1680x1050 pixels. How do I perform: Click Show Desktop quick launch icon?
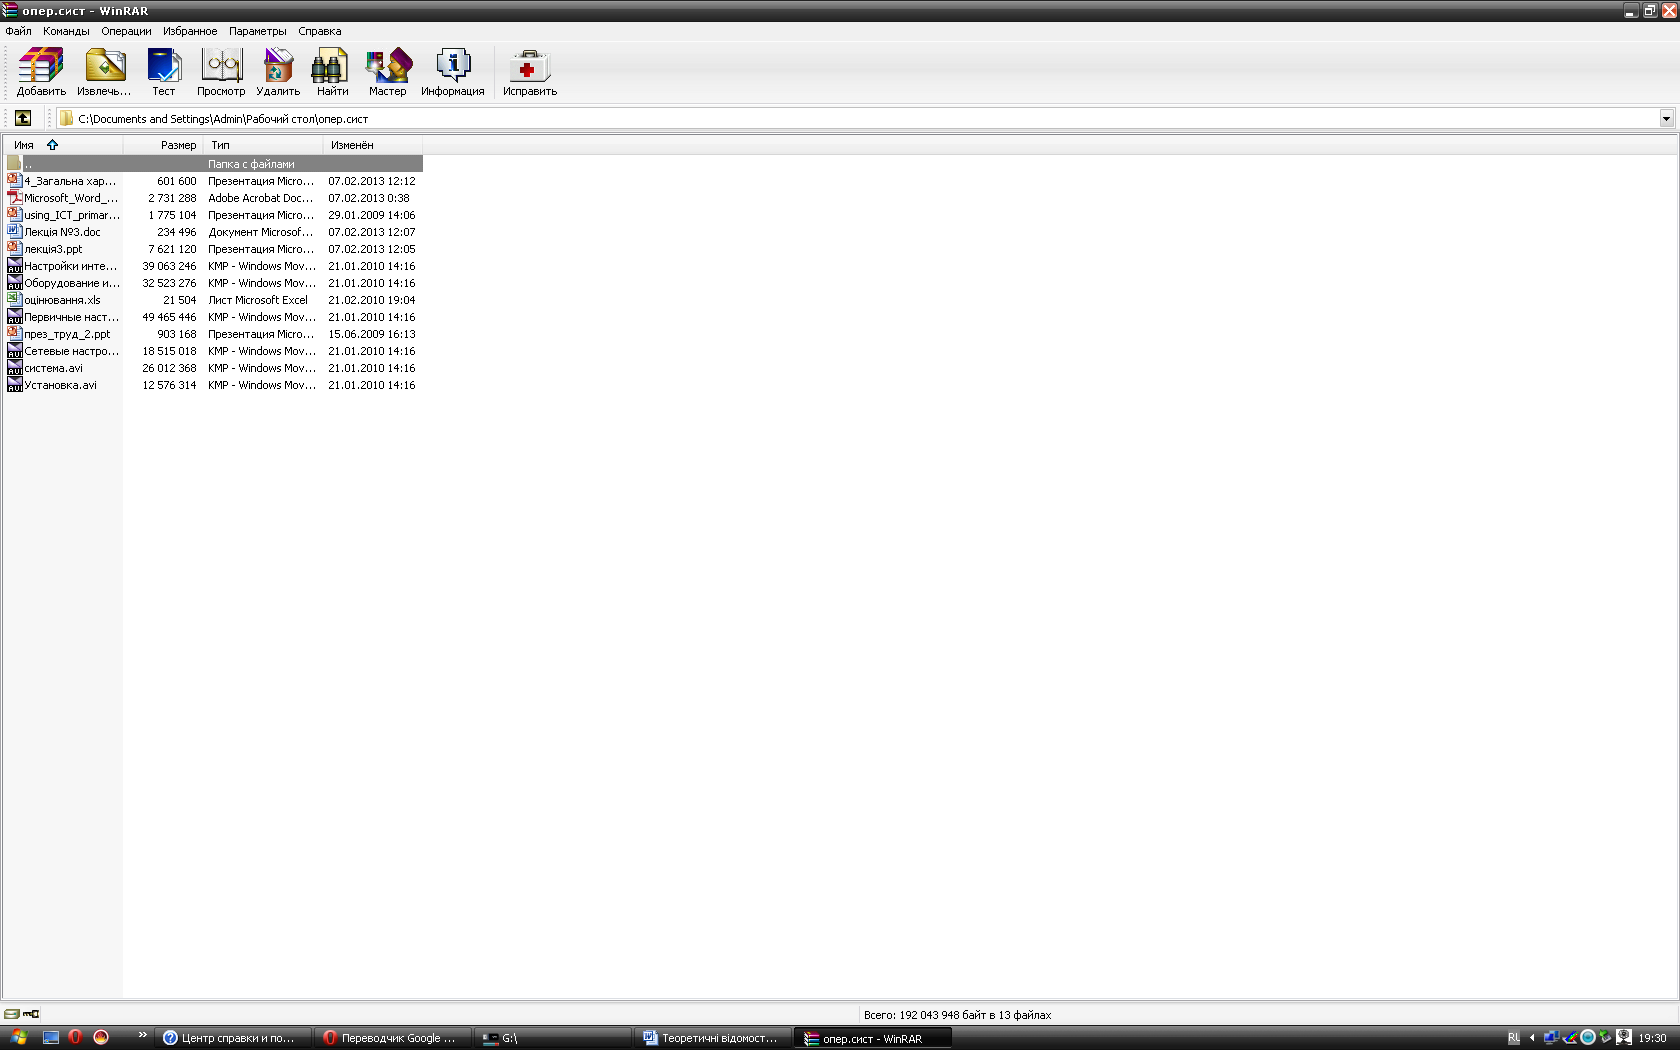(x=51, y=1038)
